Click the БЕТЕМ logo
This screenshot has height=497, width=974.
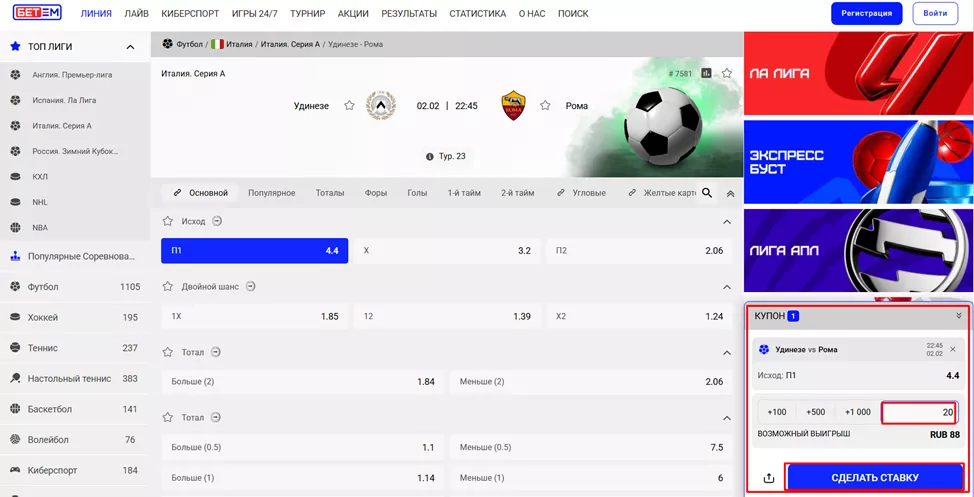point(37,14)
